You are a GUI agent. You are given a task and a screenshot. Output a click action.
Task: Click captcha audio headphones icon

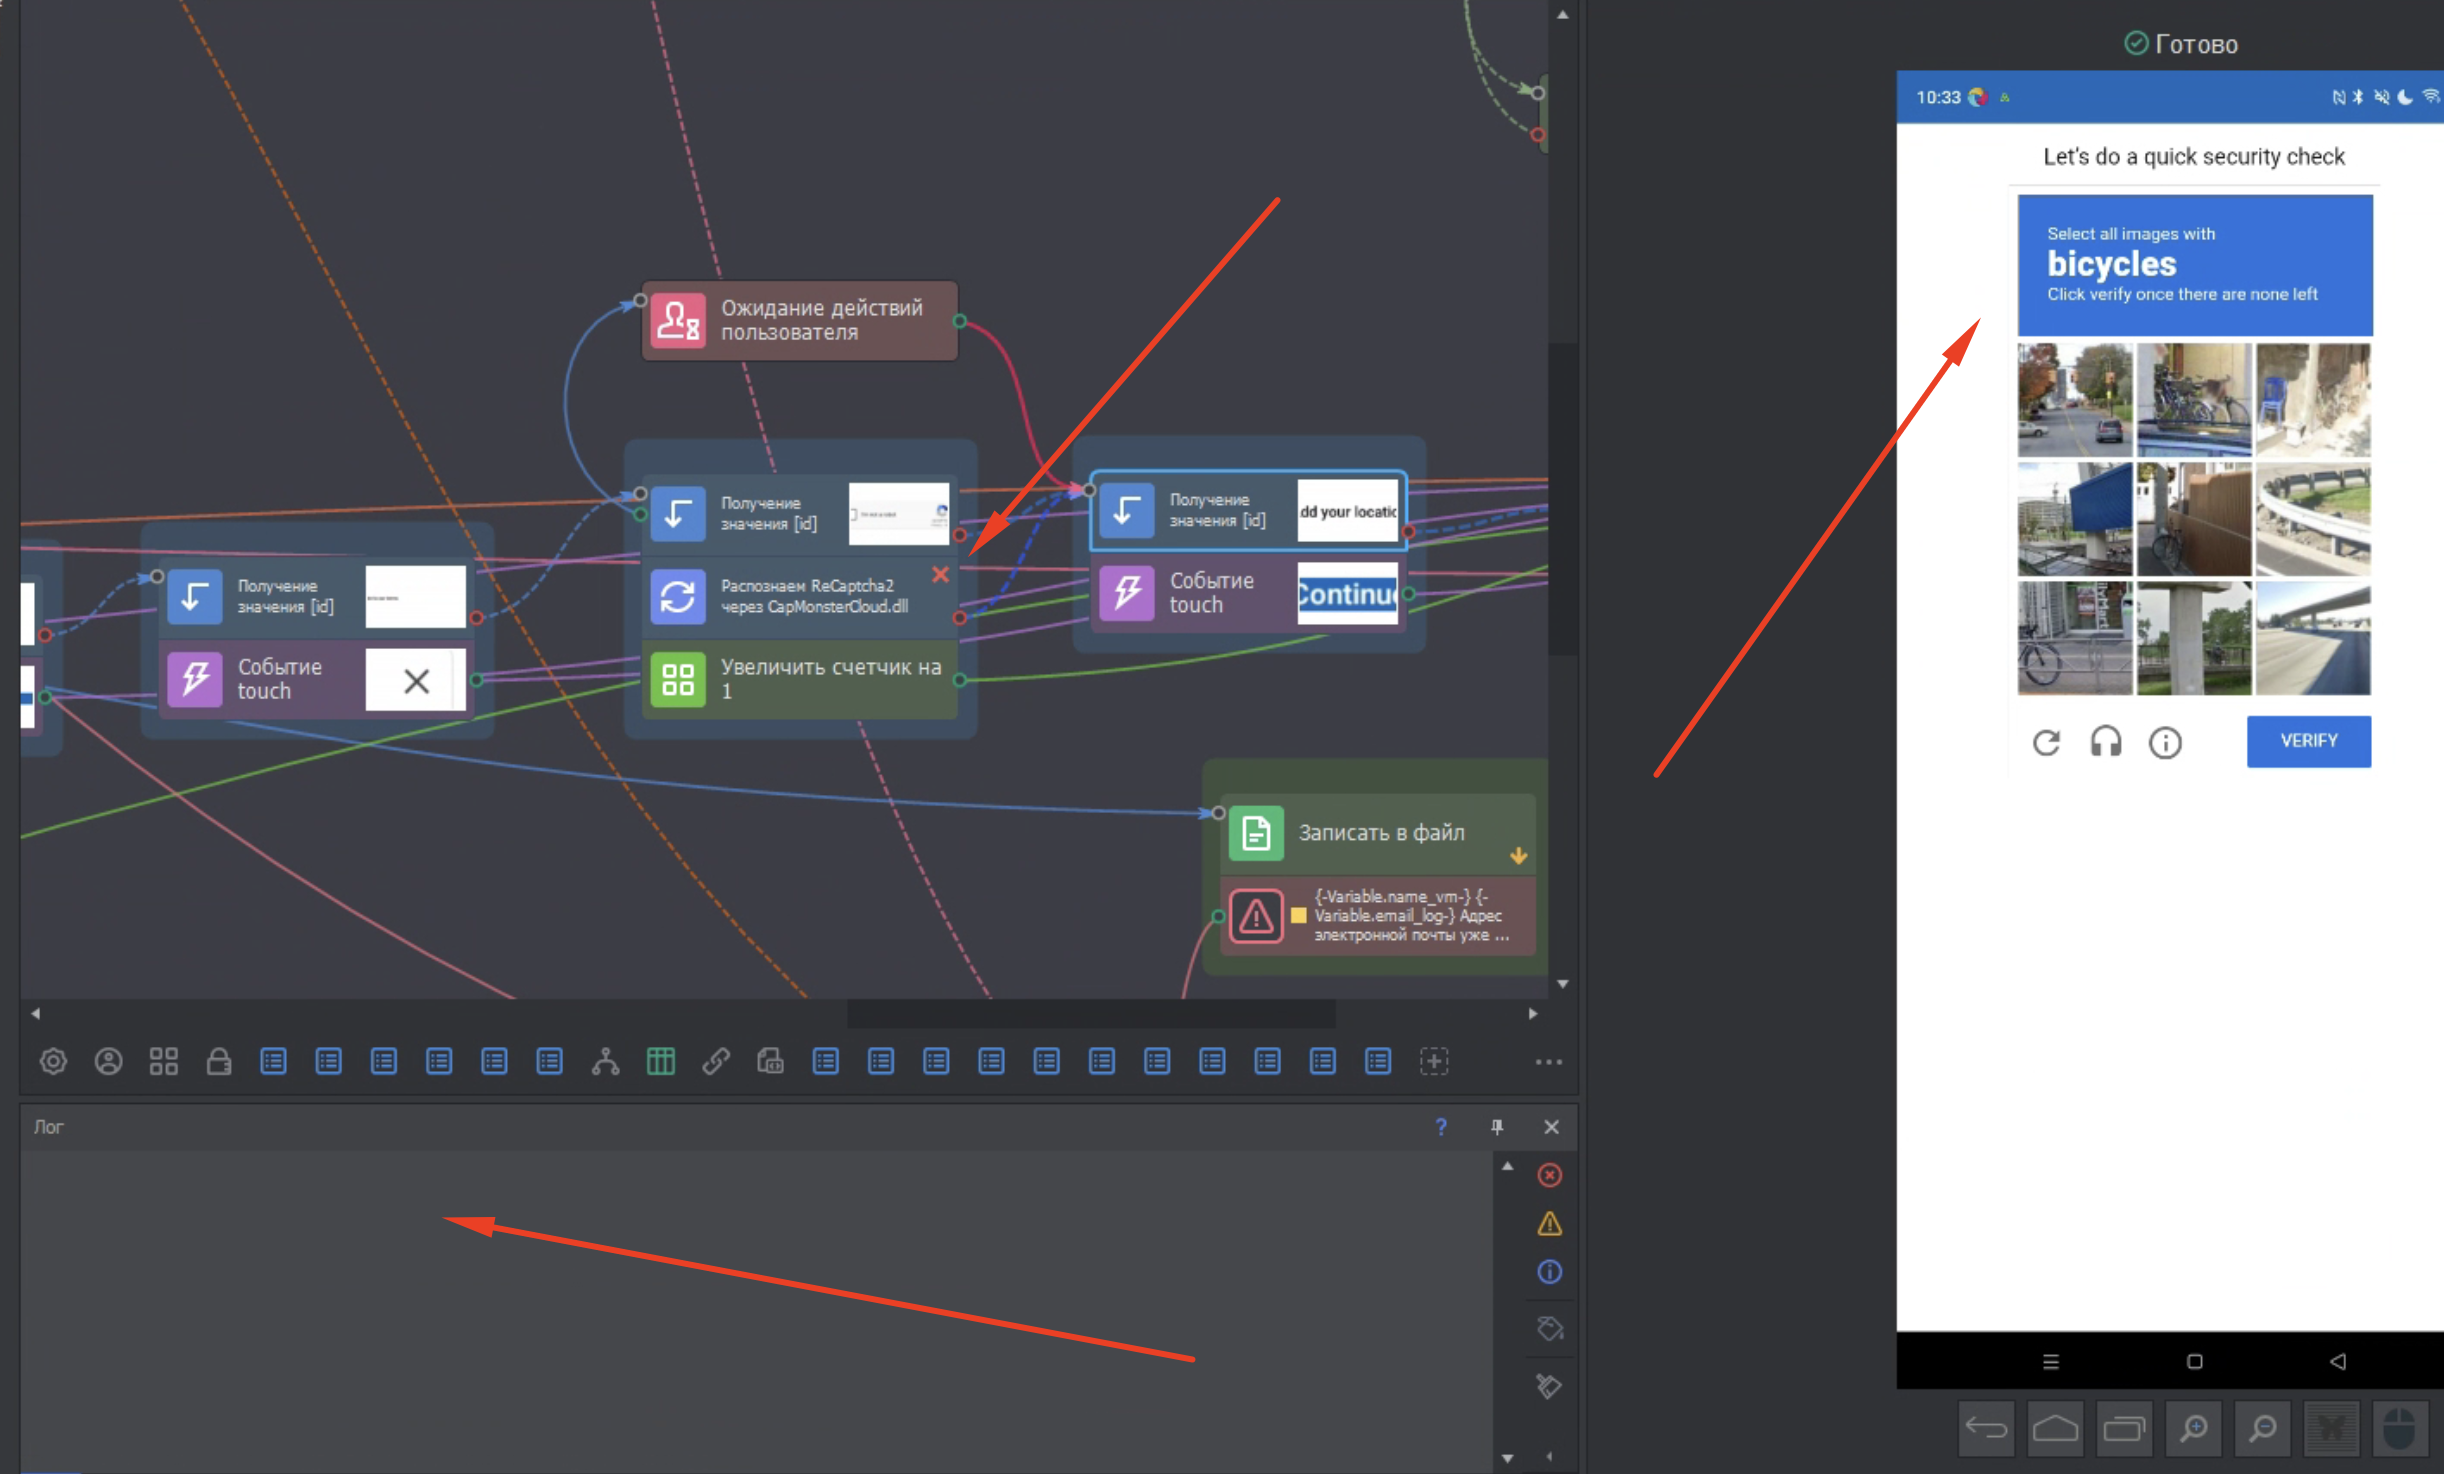[x=2105, y=742]
